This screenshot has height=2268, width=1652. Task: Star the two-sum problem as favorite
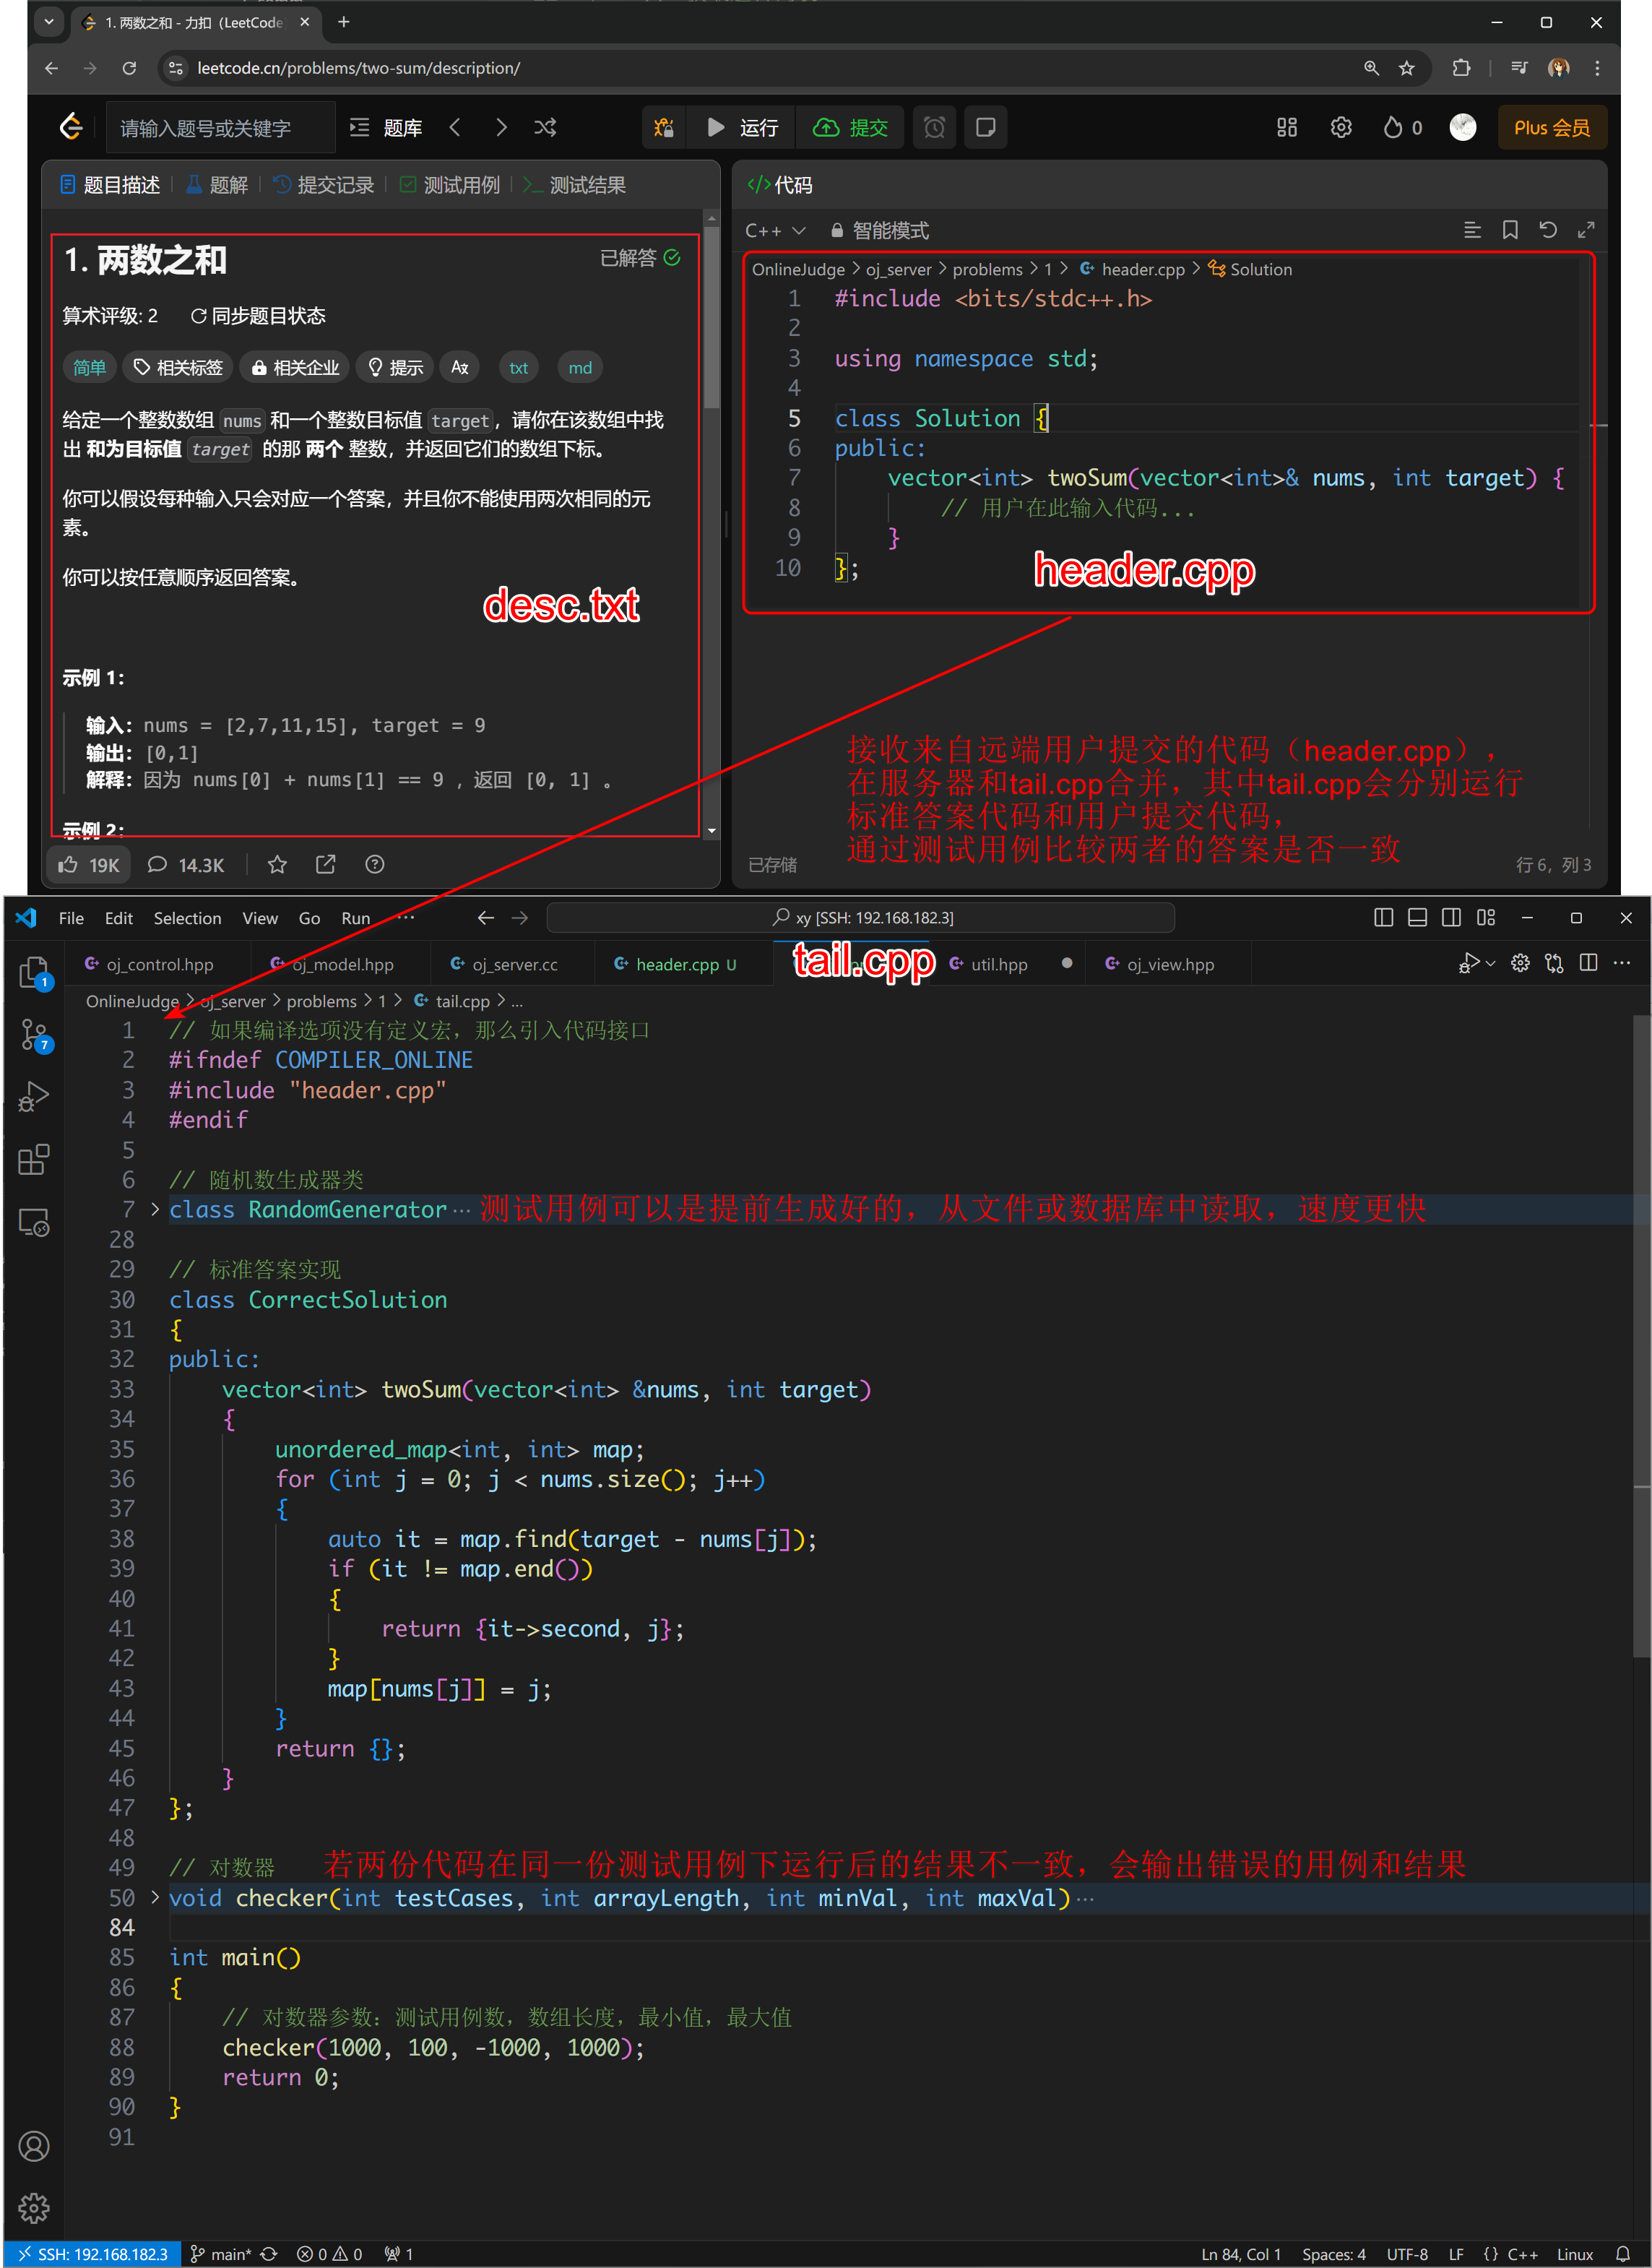coord(277,864)
